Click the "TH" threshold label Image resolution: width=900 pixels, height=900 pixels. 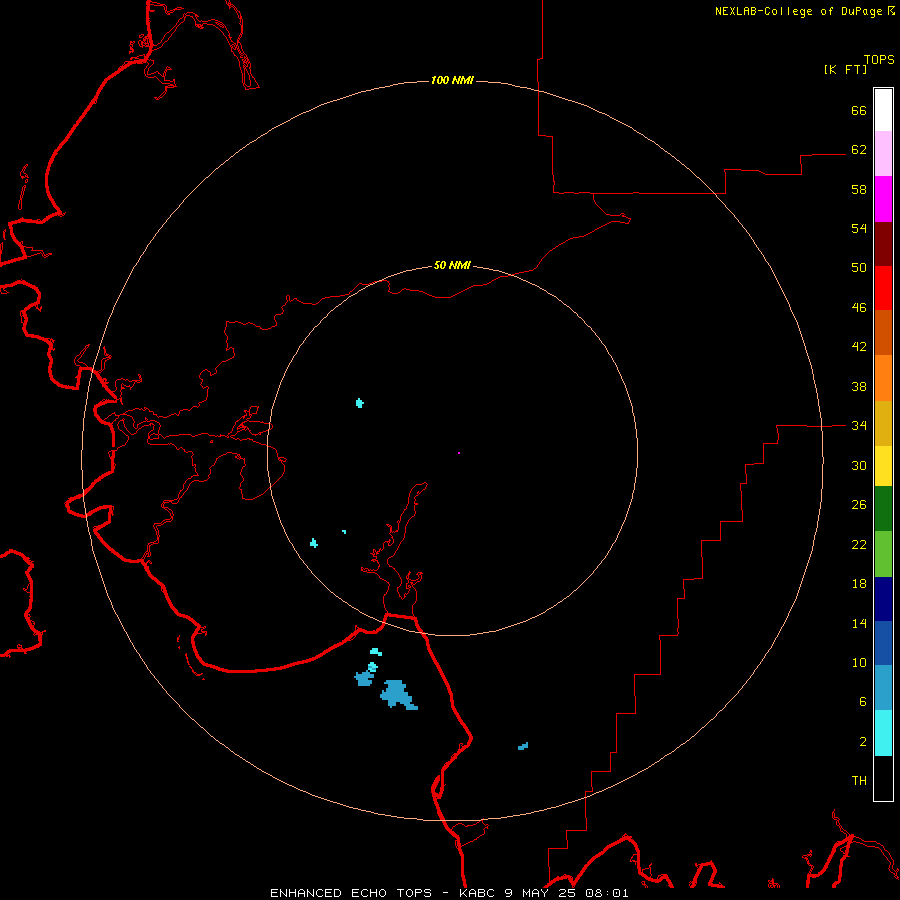(859, 781)
